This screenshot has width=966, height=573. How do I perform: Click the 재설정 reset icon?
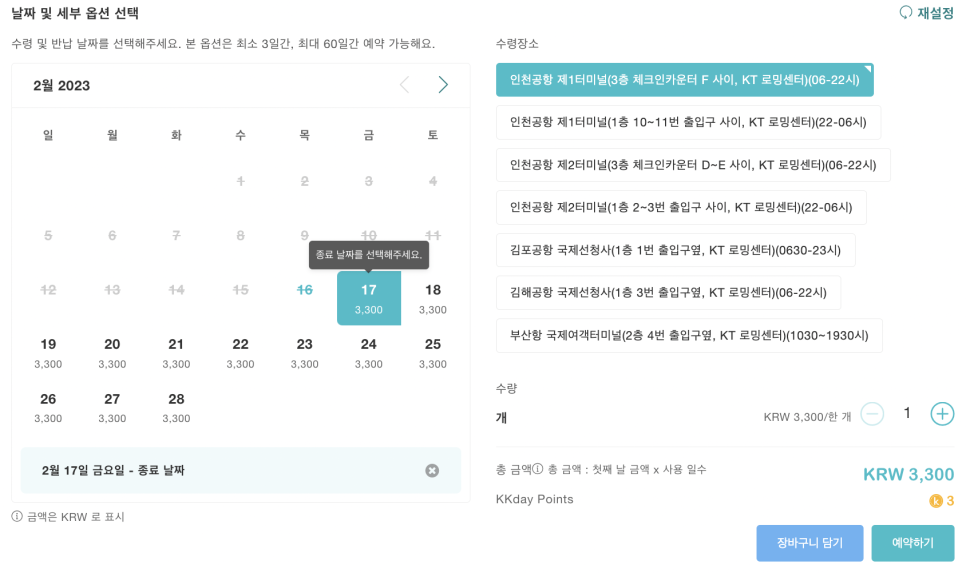point(905,13)
